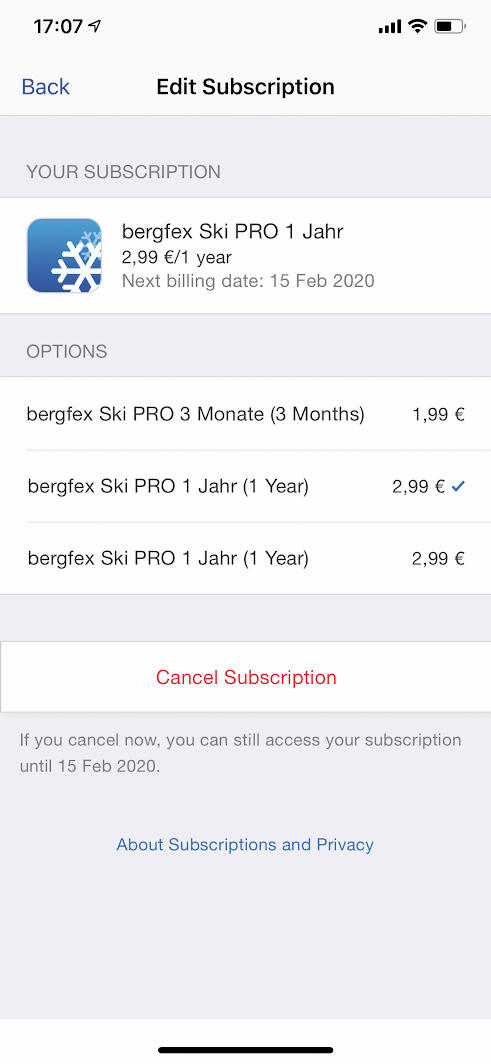
Task: Choose the last 1 Jahr (1 Year) option
Action: point(246,558)
